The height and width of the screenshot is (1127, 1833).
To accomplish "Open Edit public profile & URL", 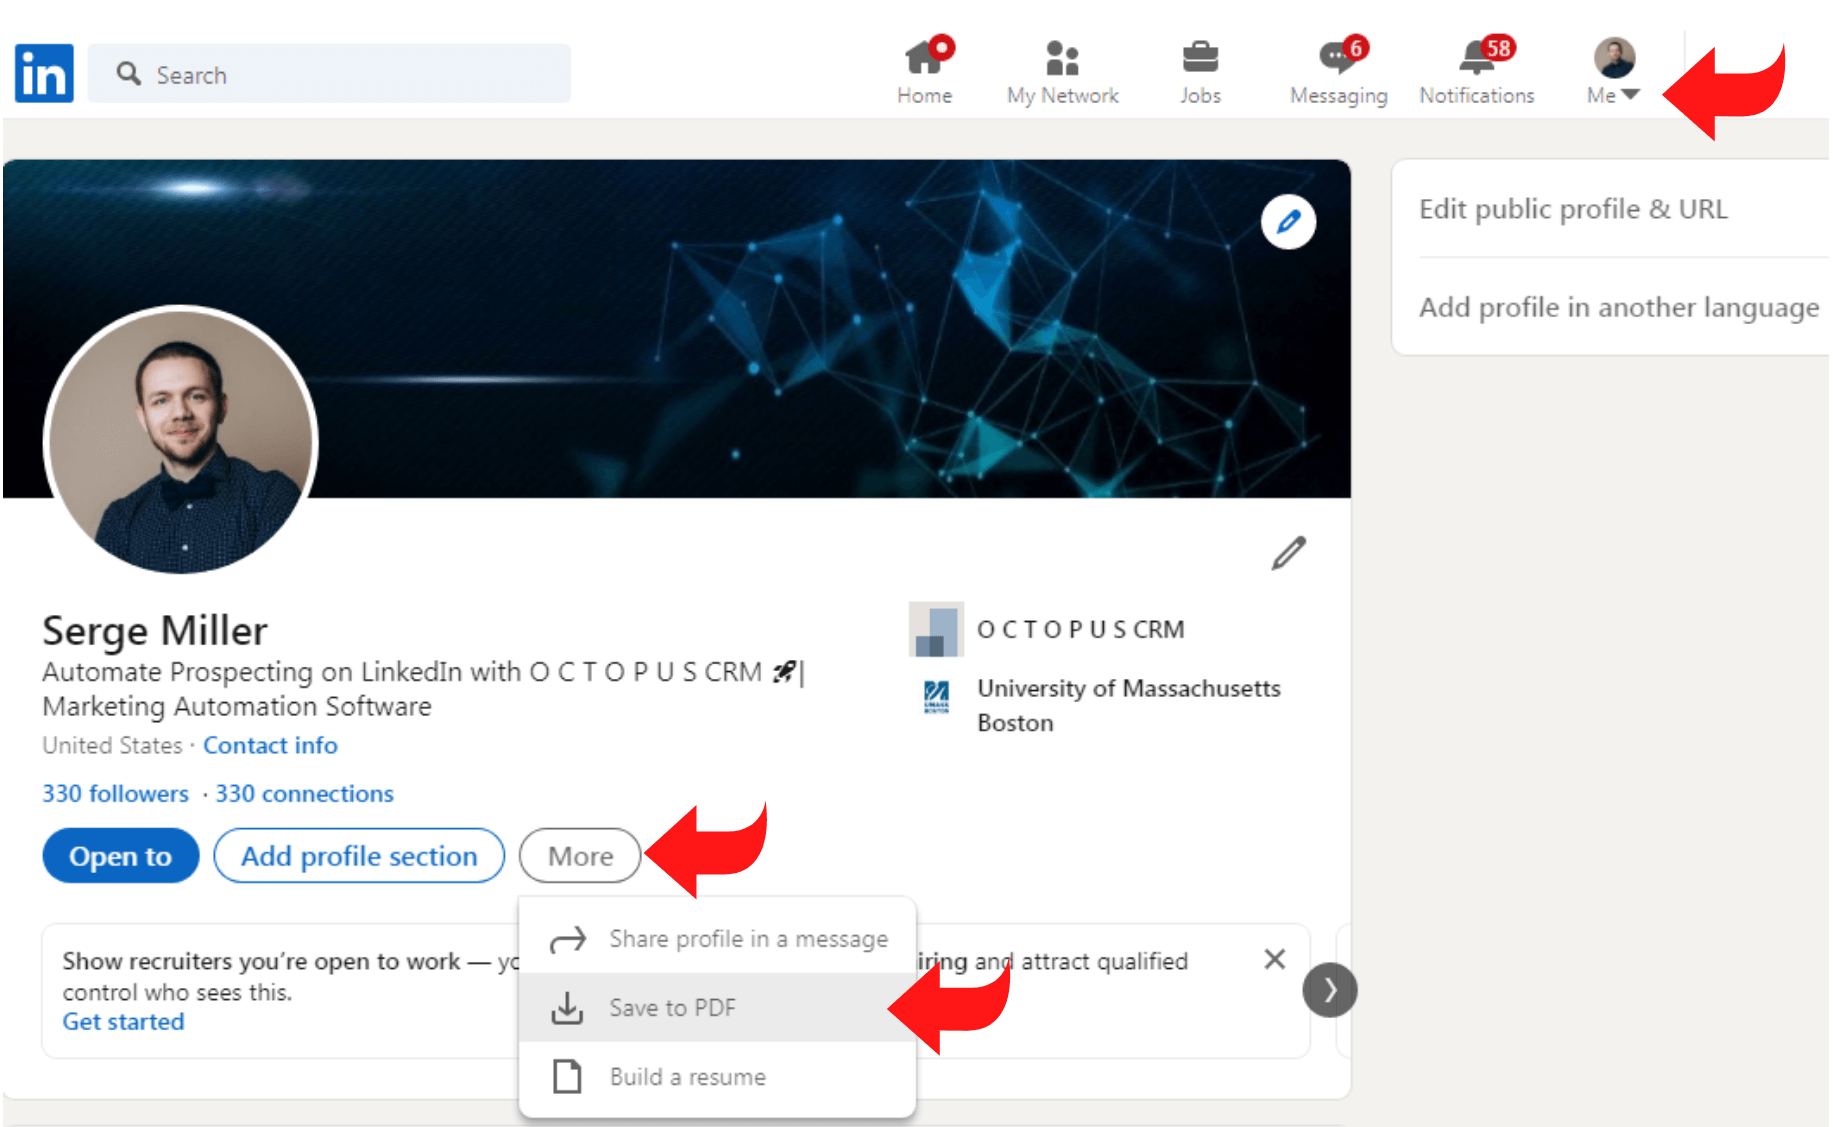I will (1573, 208).
